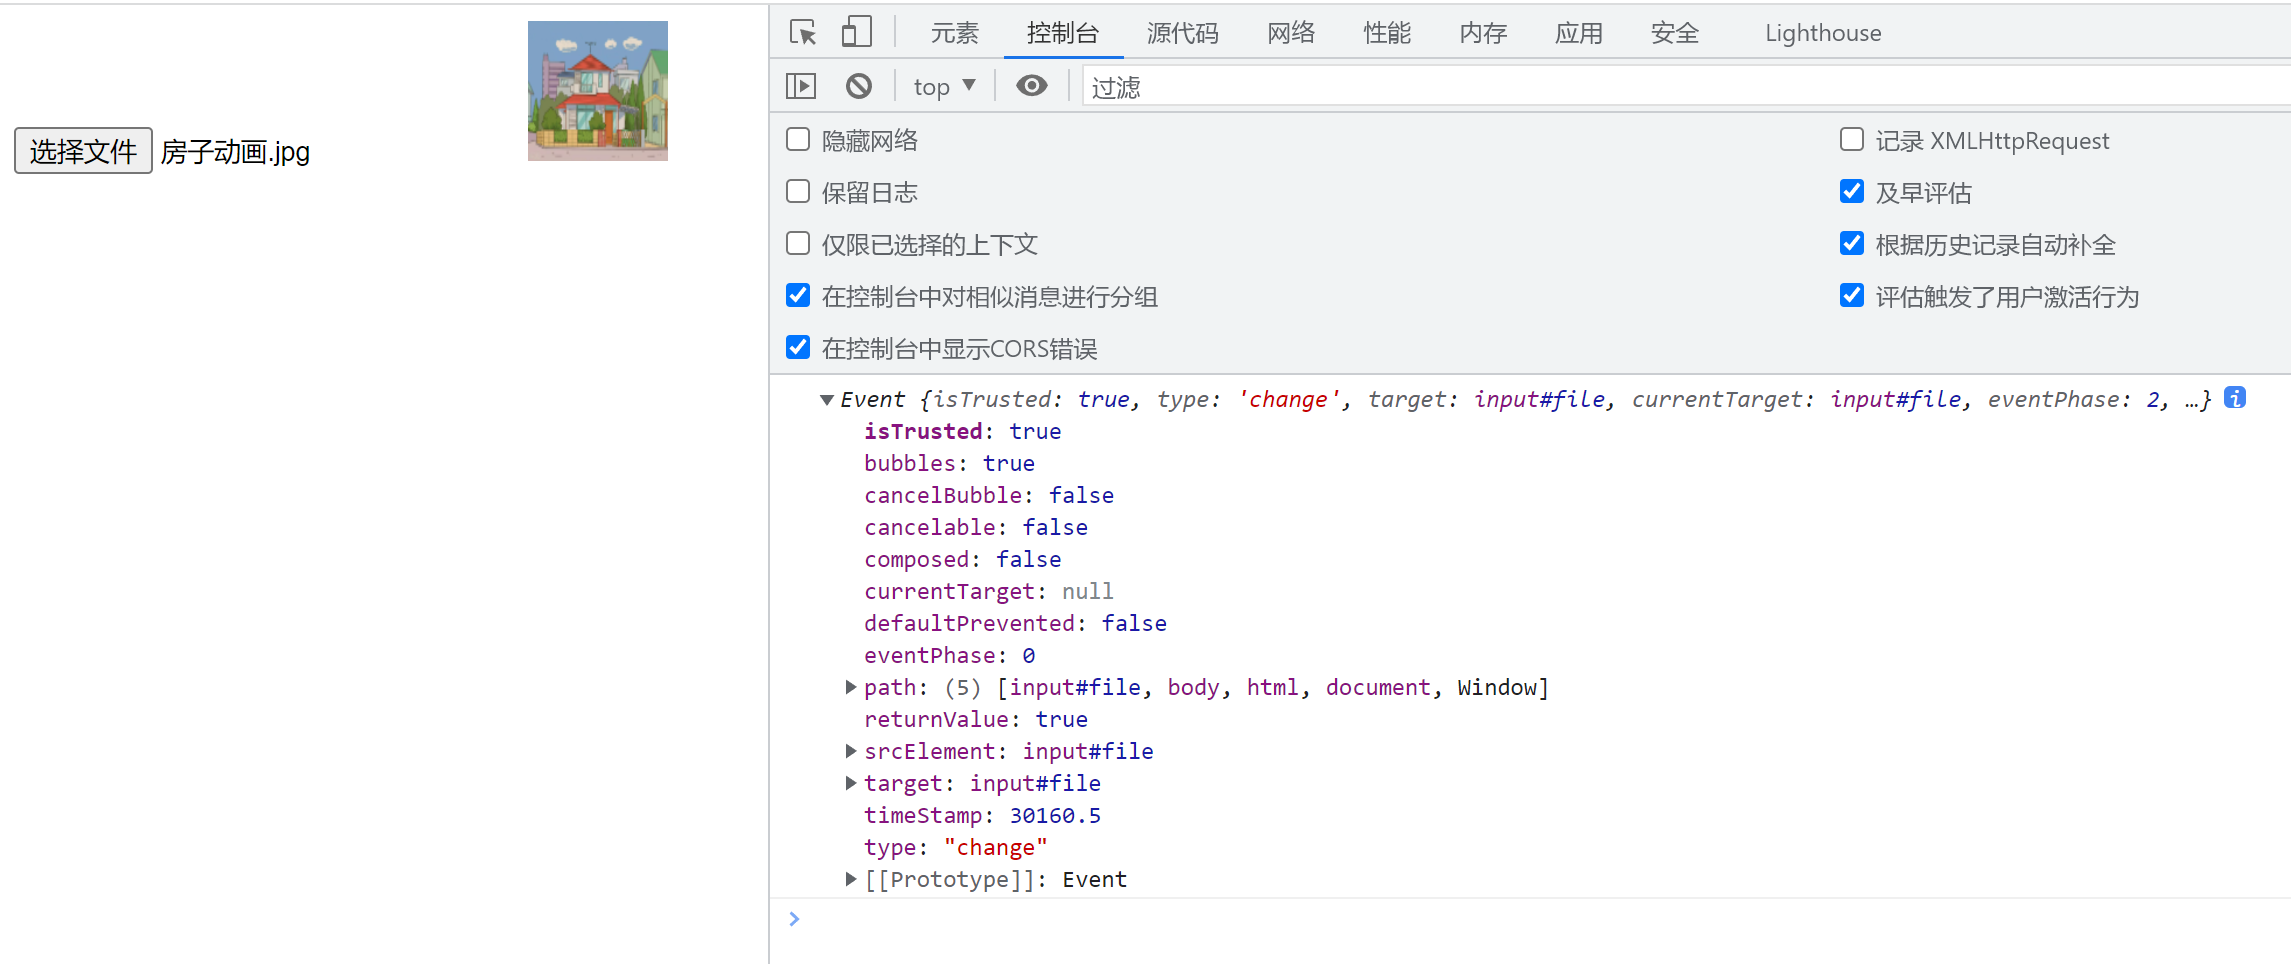Click the house preview thumbnail image
Viewport: 2291px width, 964px height.
598,91
